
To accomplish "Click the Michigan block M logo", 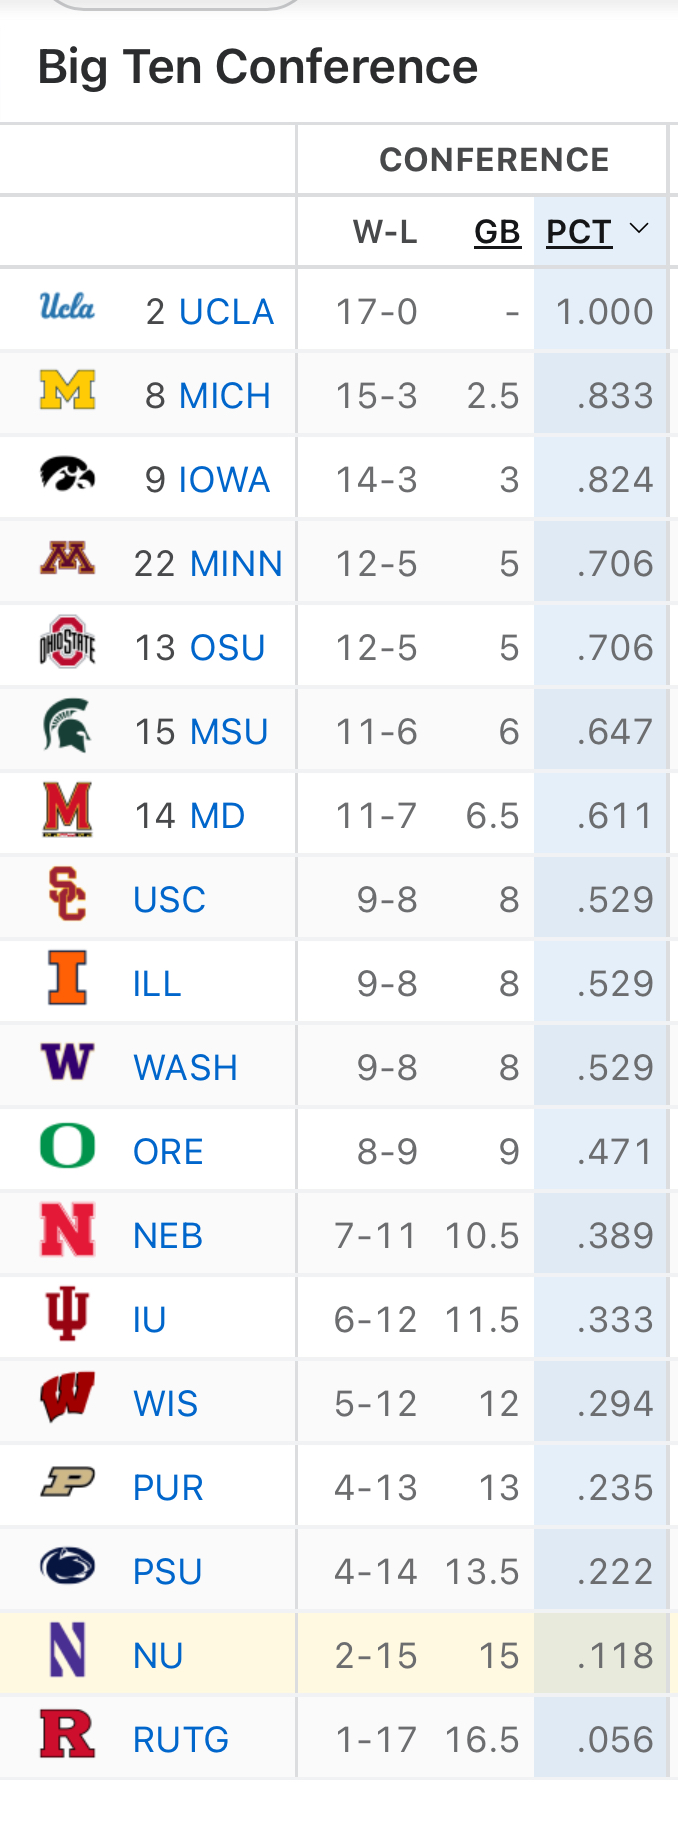I will [x=67, y=391].
